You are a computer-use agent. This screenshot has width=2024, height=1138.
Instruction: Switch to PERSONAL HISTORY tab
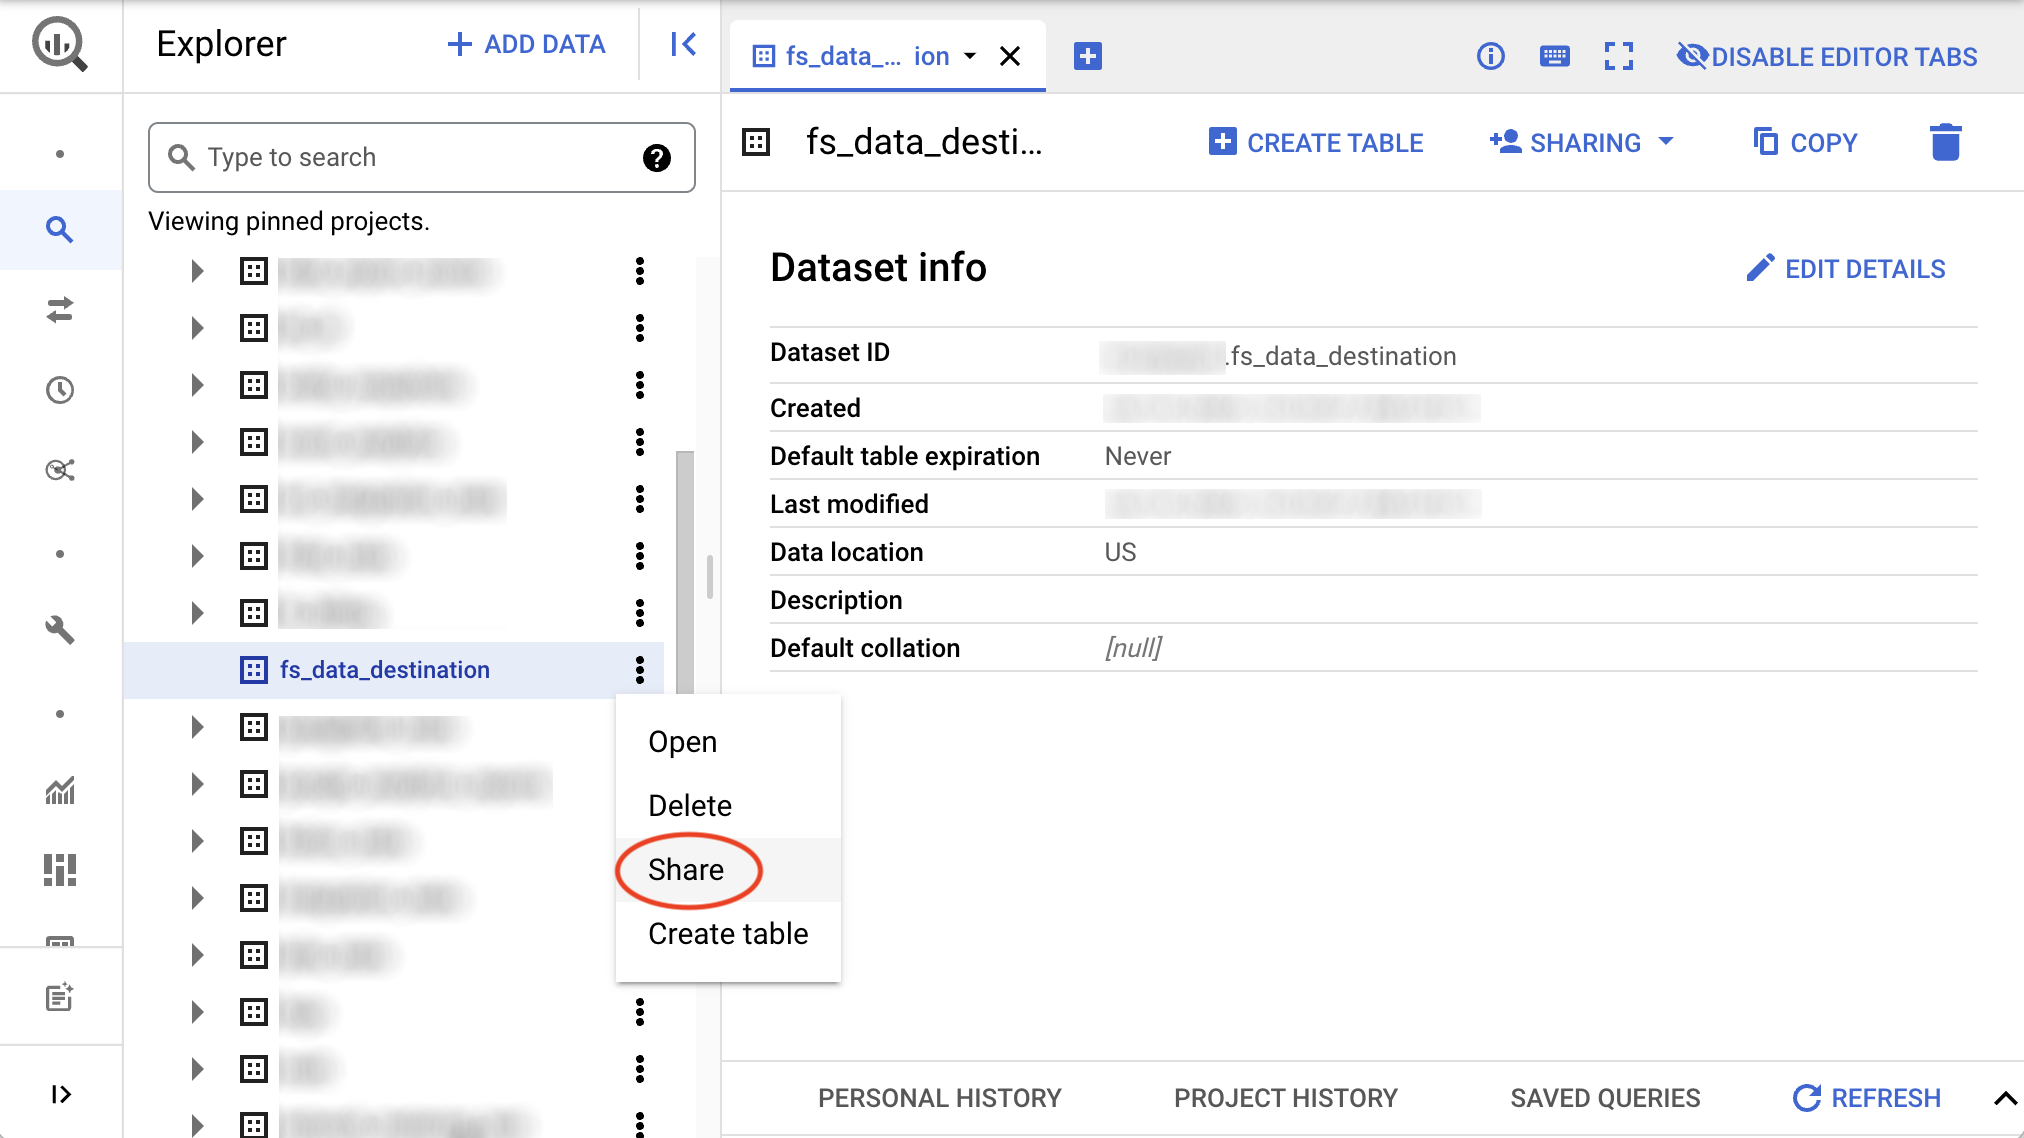coord(940,1098)
